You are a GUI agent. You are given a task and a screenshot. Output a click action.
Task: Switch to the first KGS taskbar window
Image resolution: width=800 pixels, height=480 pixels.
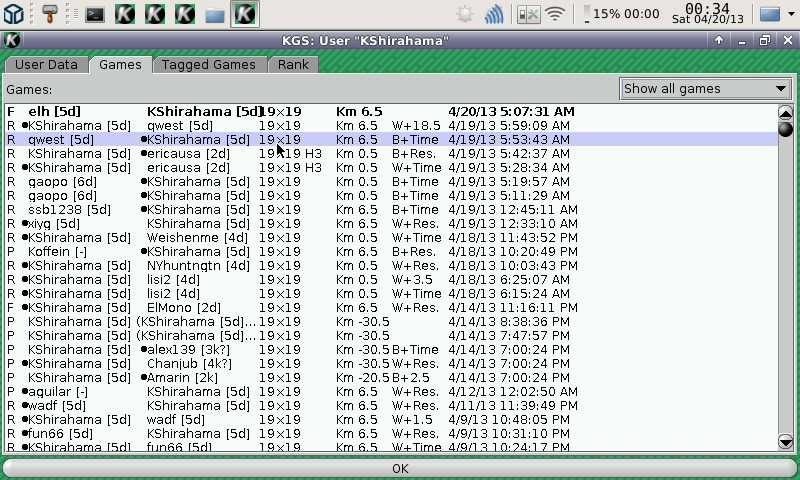pos(125,14)
